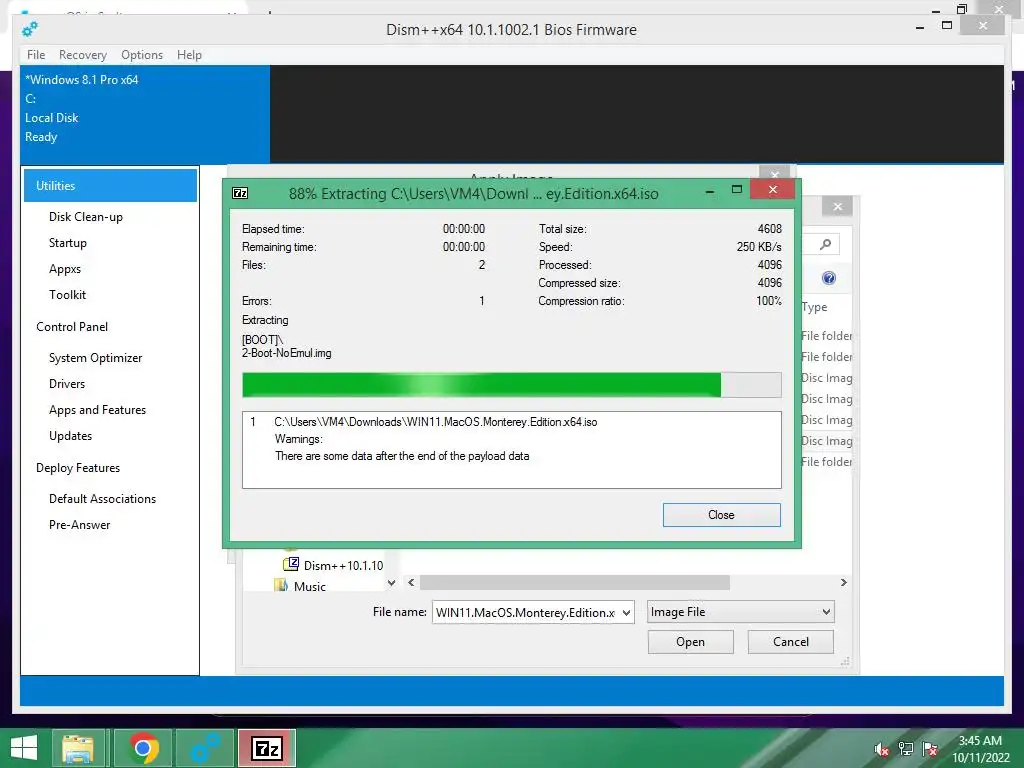Click the Open button in the file dialog

tap(690, 642)
